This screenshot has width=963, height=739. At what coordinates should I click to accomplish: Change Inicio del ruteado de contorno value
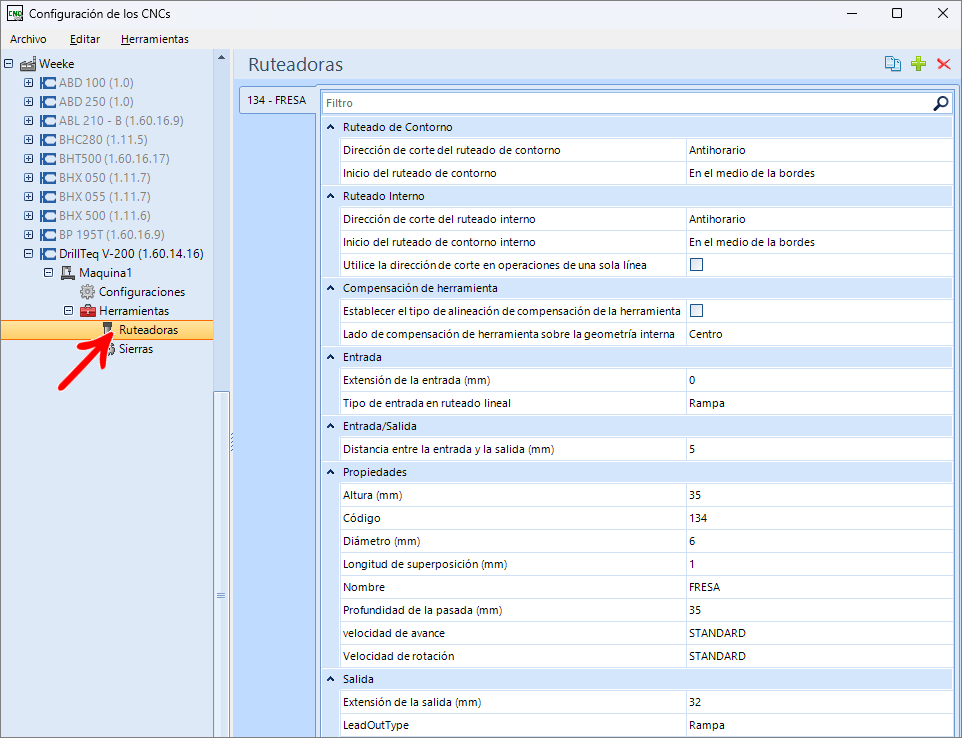point(819,173)
